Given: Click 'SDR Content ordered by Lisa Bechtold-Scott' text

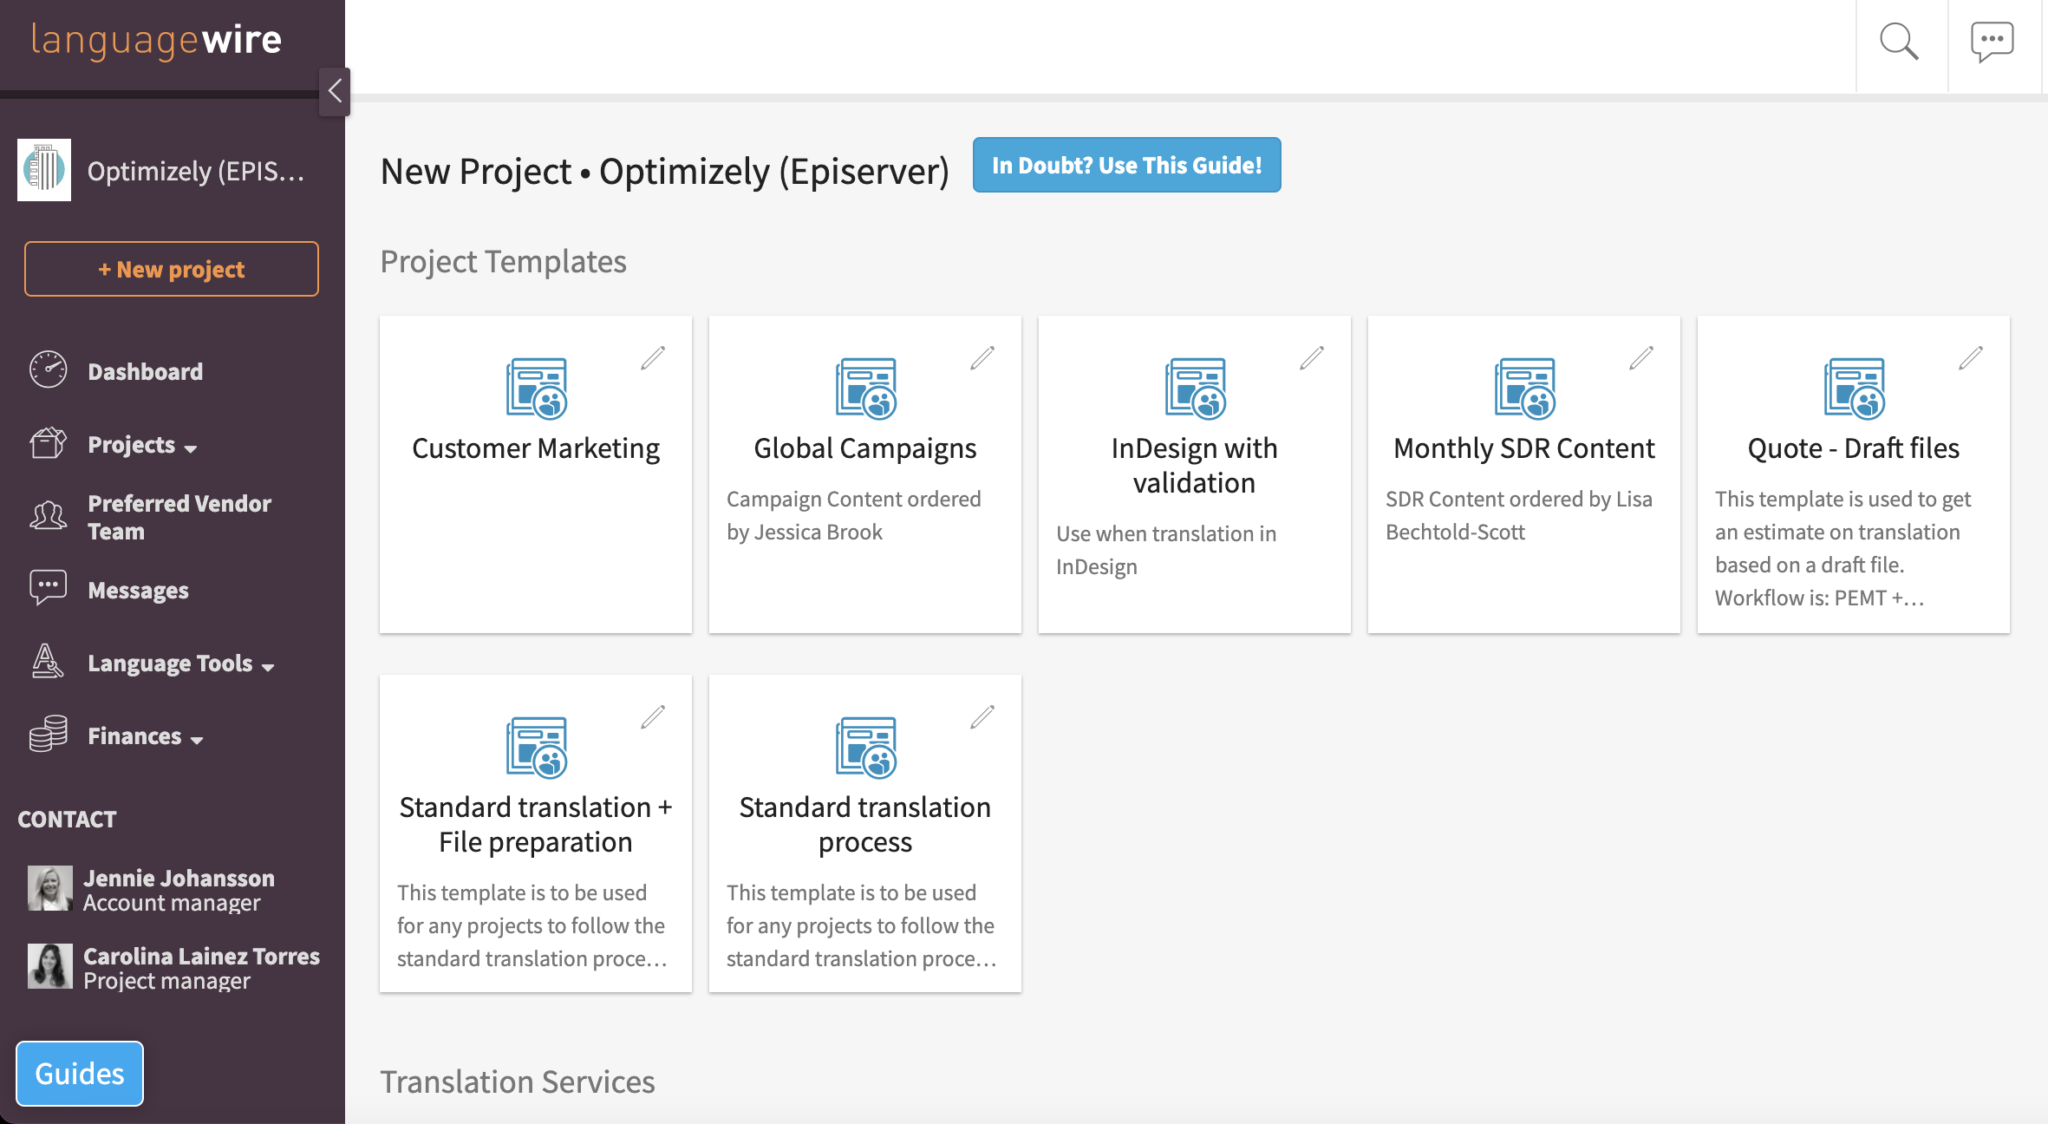Looking at the screenshot, I should [x=1518, y=515].
